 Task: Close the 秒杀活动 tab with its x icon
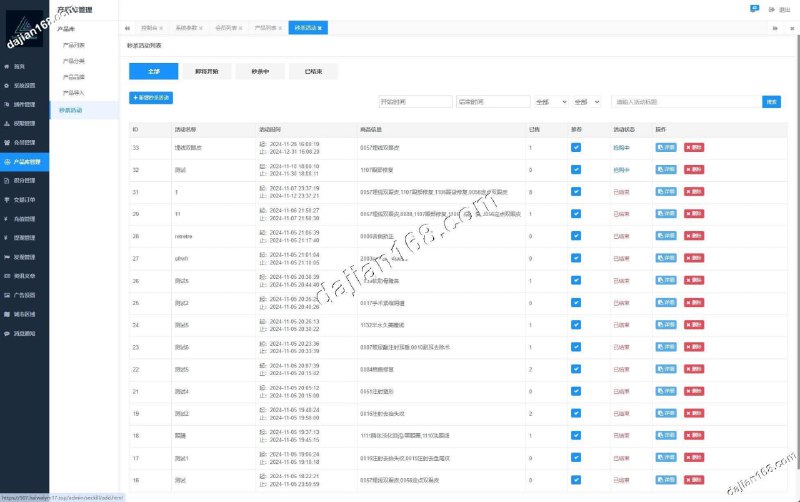[x=319, y=28]
